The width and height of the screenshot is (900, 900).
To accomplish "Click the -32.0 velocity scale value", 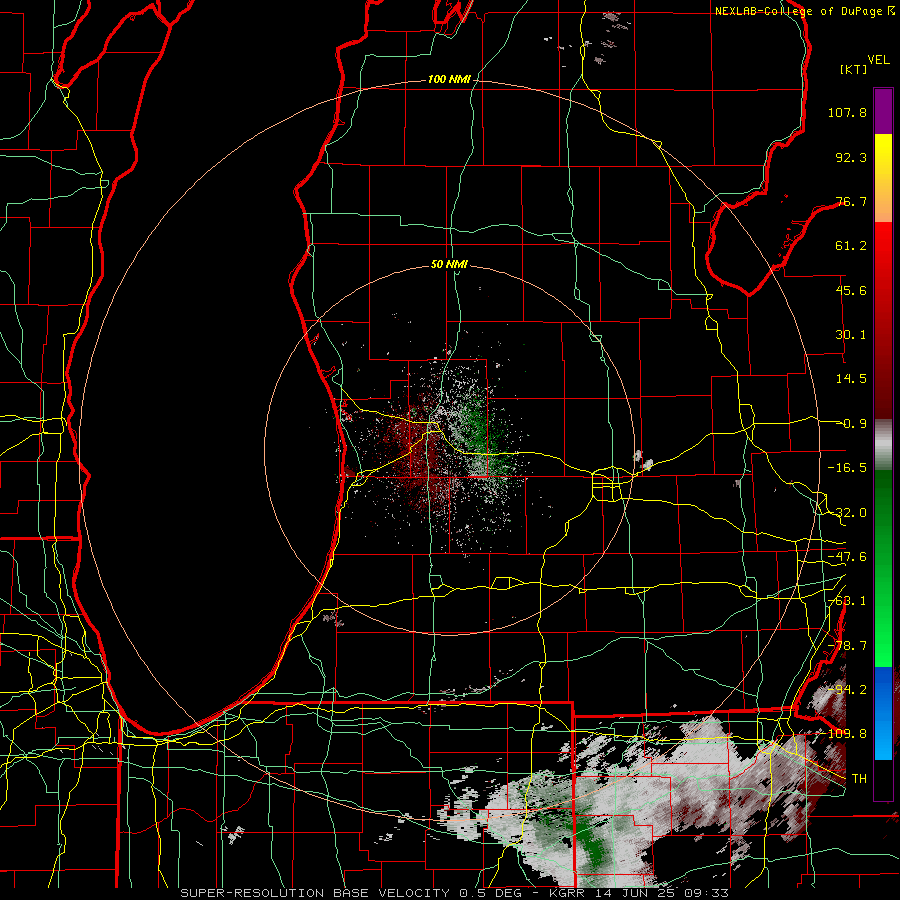I will coord(847,513).
